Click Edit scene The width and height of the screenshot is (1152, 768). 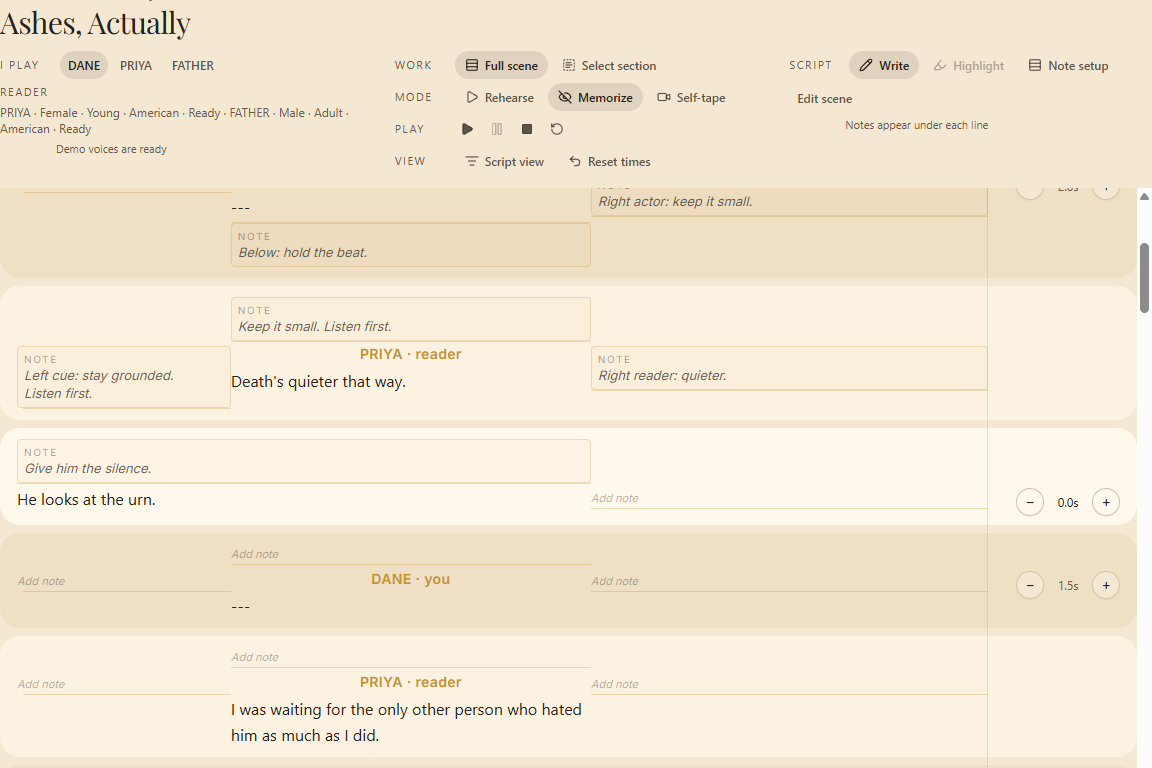(824, 98)
